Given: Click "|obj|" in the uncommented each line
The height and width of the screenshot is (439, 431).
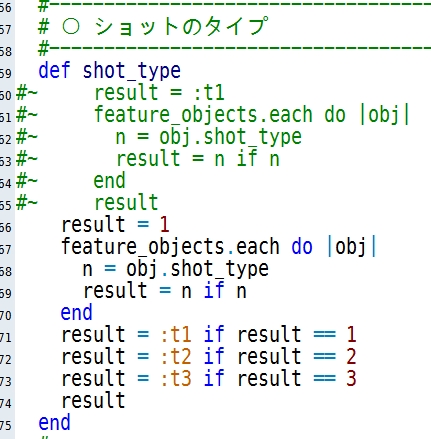Looking at the screenshot, I should tap(352, 247).
